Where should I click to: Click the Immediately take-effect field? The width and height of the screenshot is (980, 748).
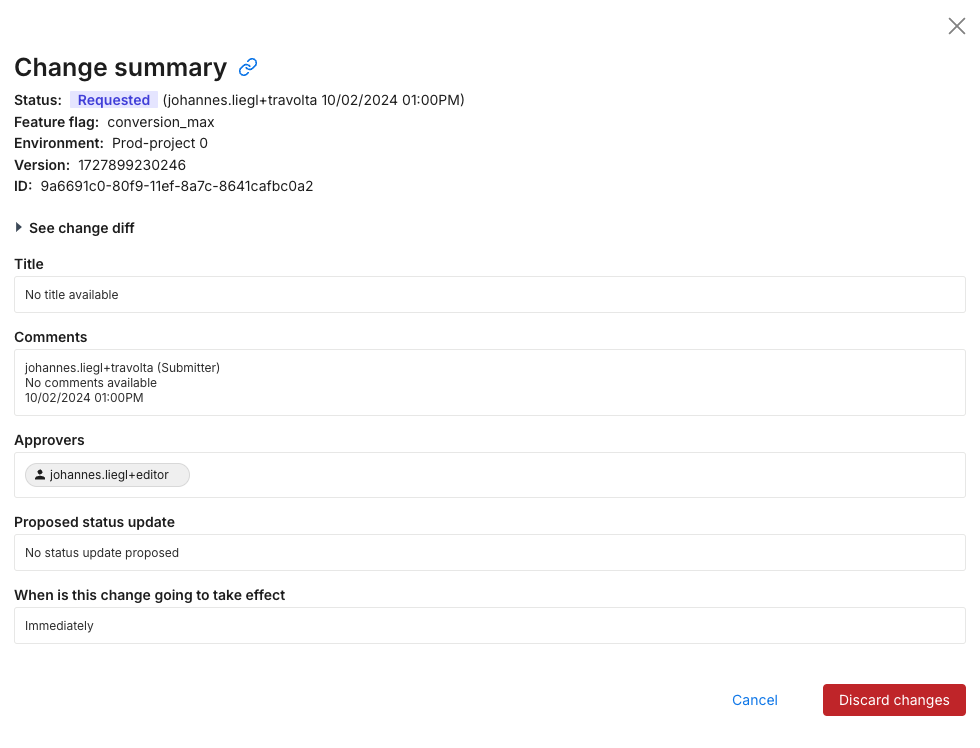[489, 626]
